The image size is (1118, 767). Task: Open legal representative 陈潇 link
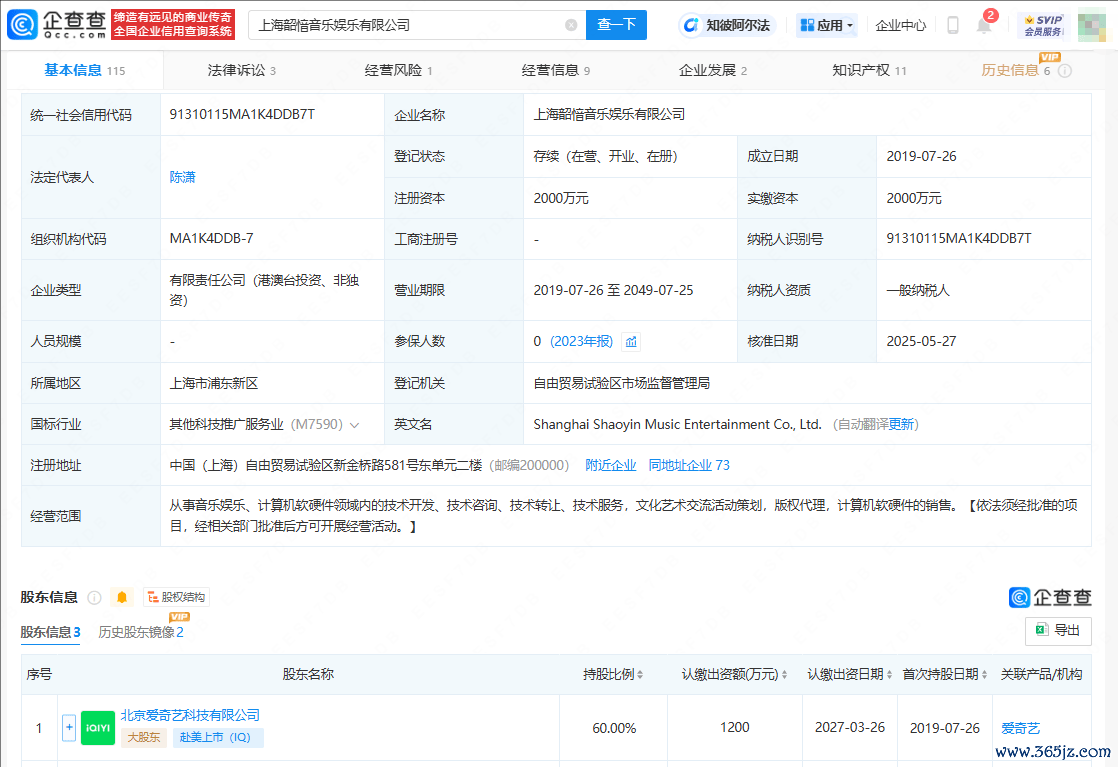[x=182, y=177]
